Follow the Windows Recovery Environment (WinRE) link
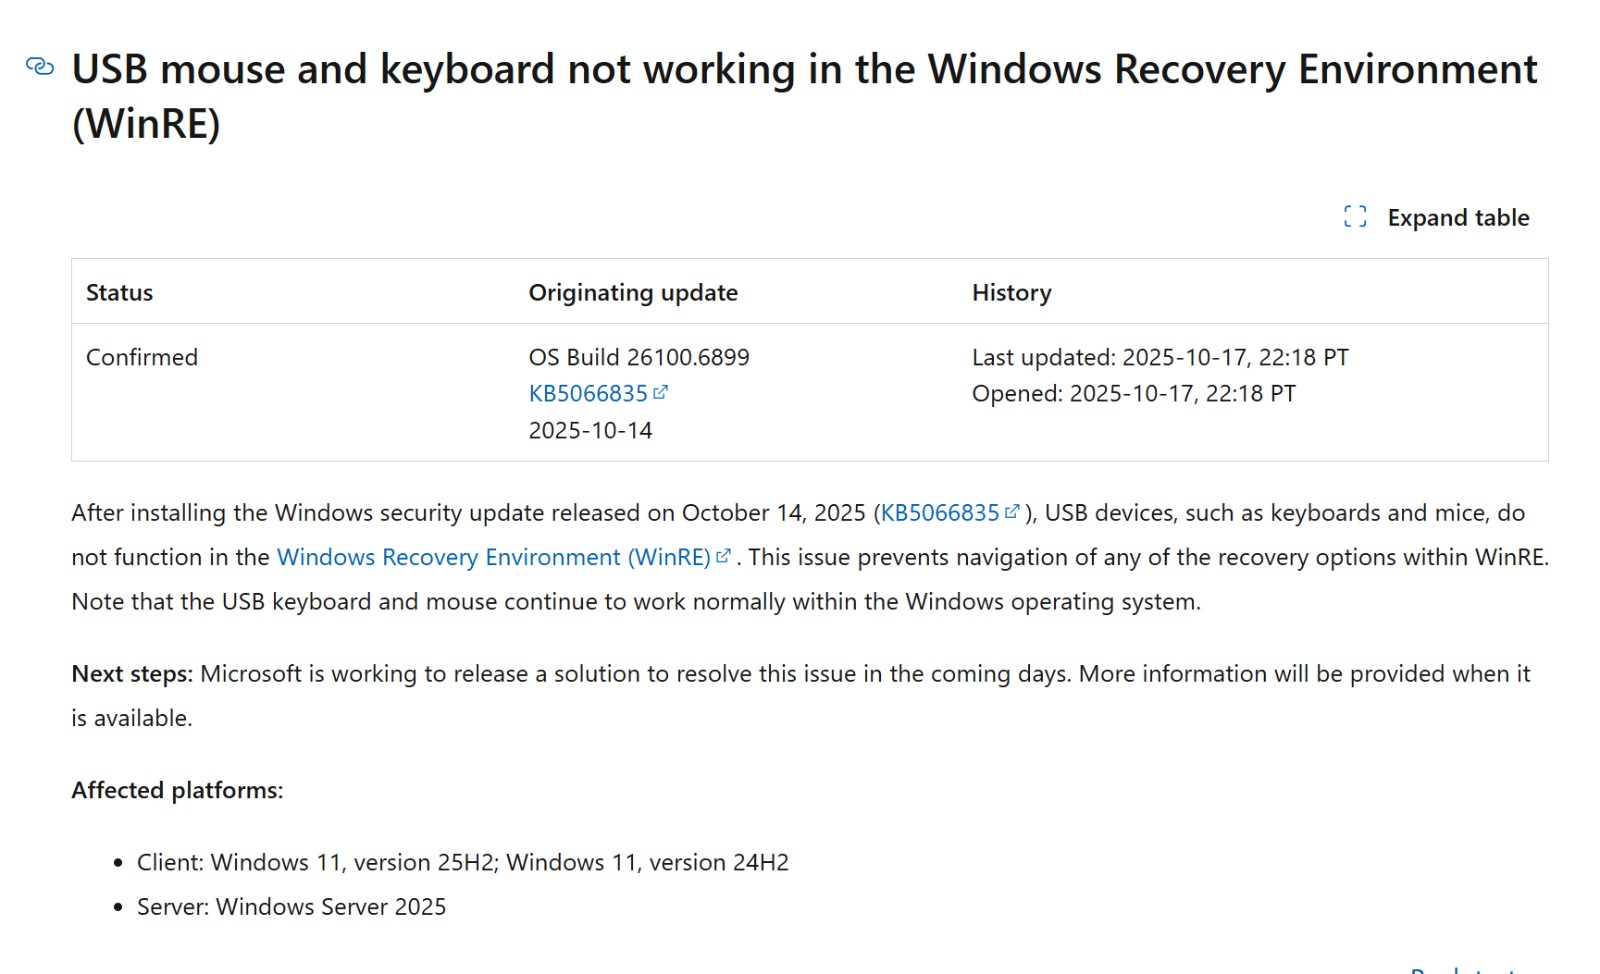Viewport: 1600px width, 974px height. (493, 557)
